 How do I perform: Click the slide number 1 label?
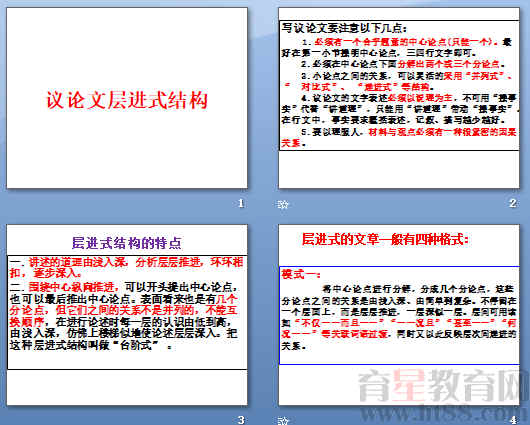coord(241,203)
